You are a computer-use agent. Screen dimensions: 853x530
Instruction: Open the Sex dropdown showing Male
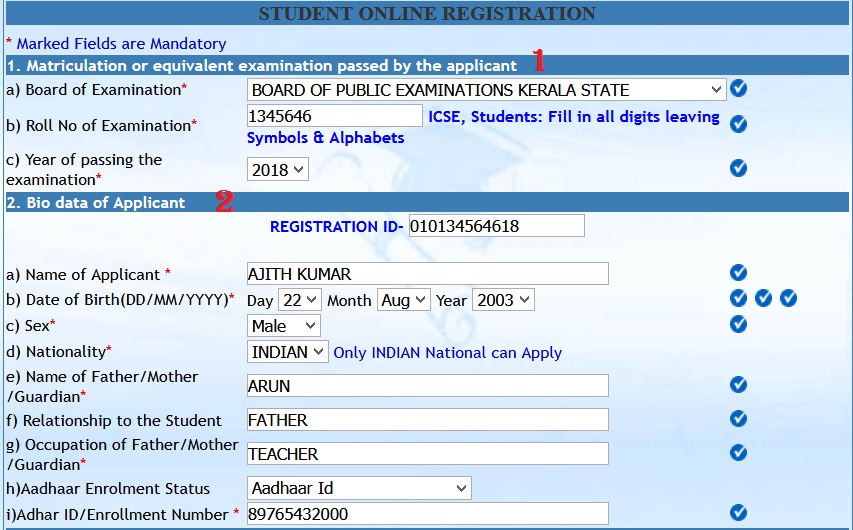point(283,326)
